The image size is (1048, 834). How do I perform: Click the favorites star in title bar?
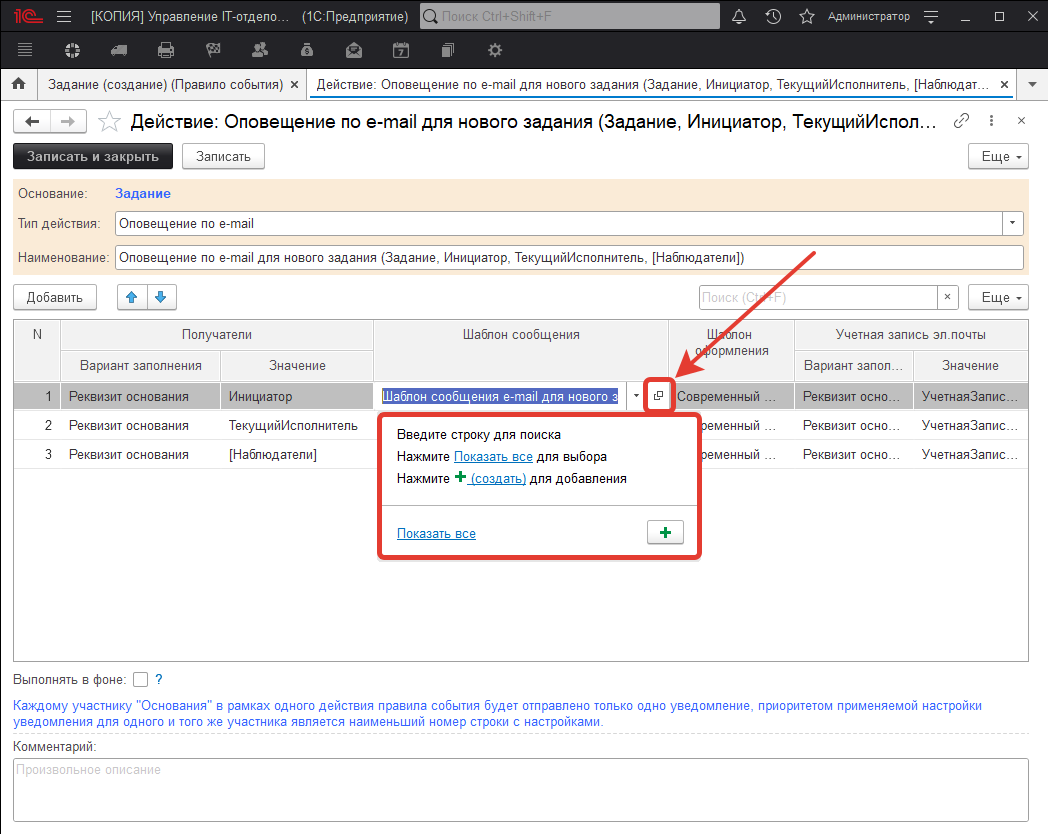(x=806, y=17)
